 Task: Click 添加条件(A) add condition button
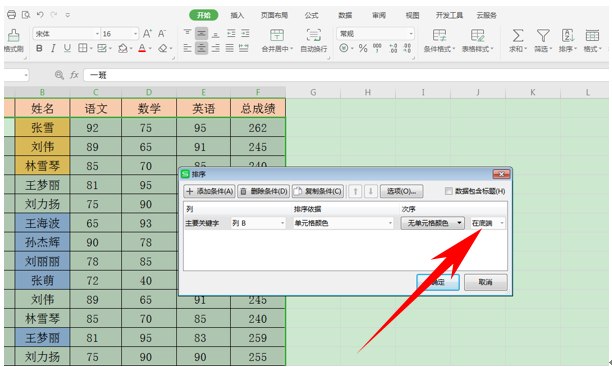210,191
